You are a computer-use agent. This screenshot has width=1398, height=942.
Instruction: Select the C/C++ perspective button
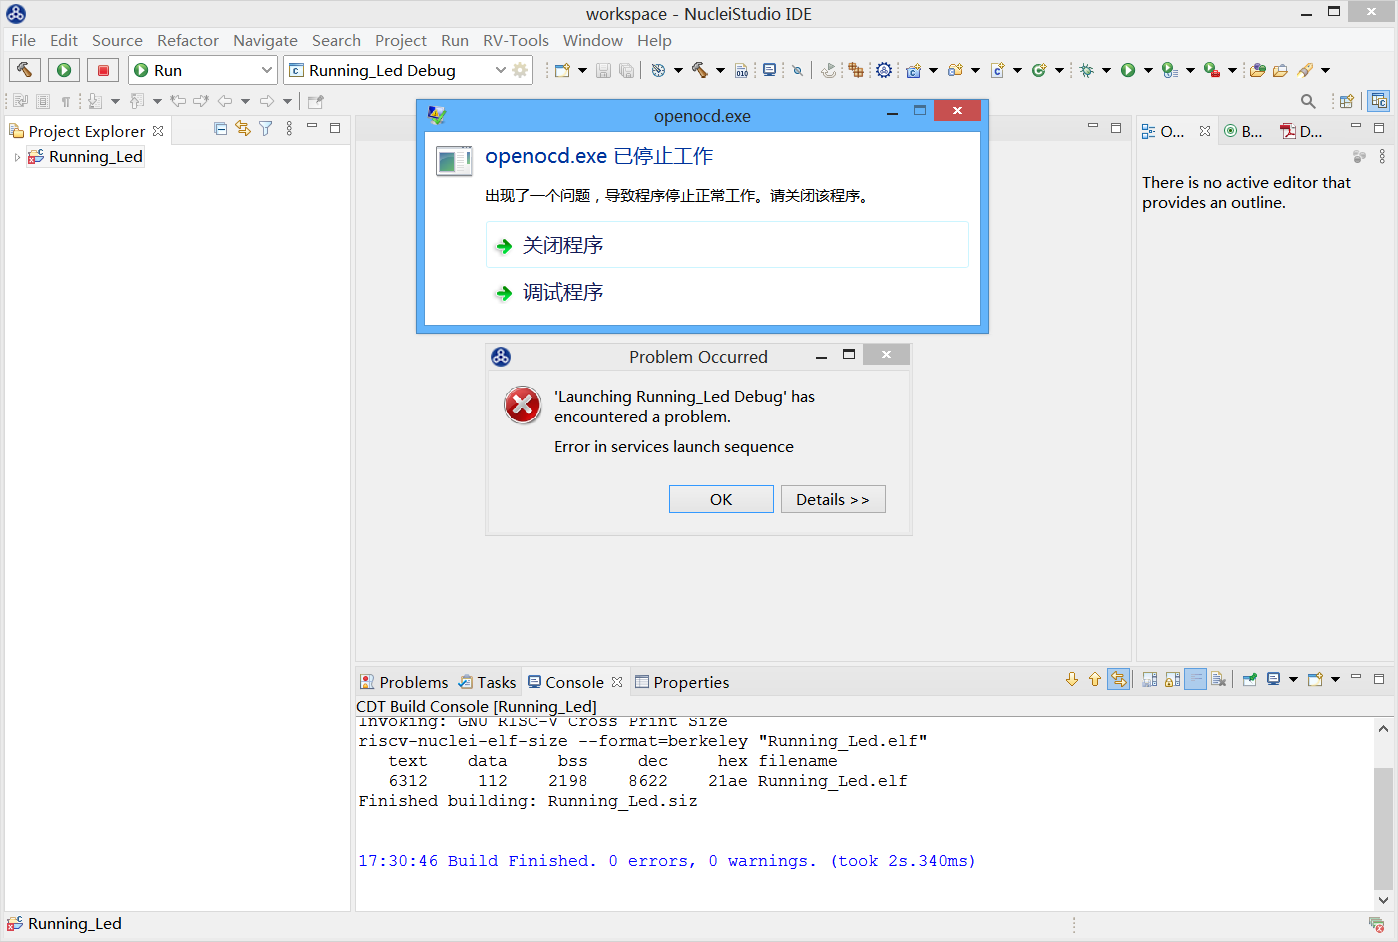pyautogui.click(x=1379, y=101)
